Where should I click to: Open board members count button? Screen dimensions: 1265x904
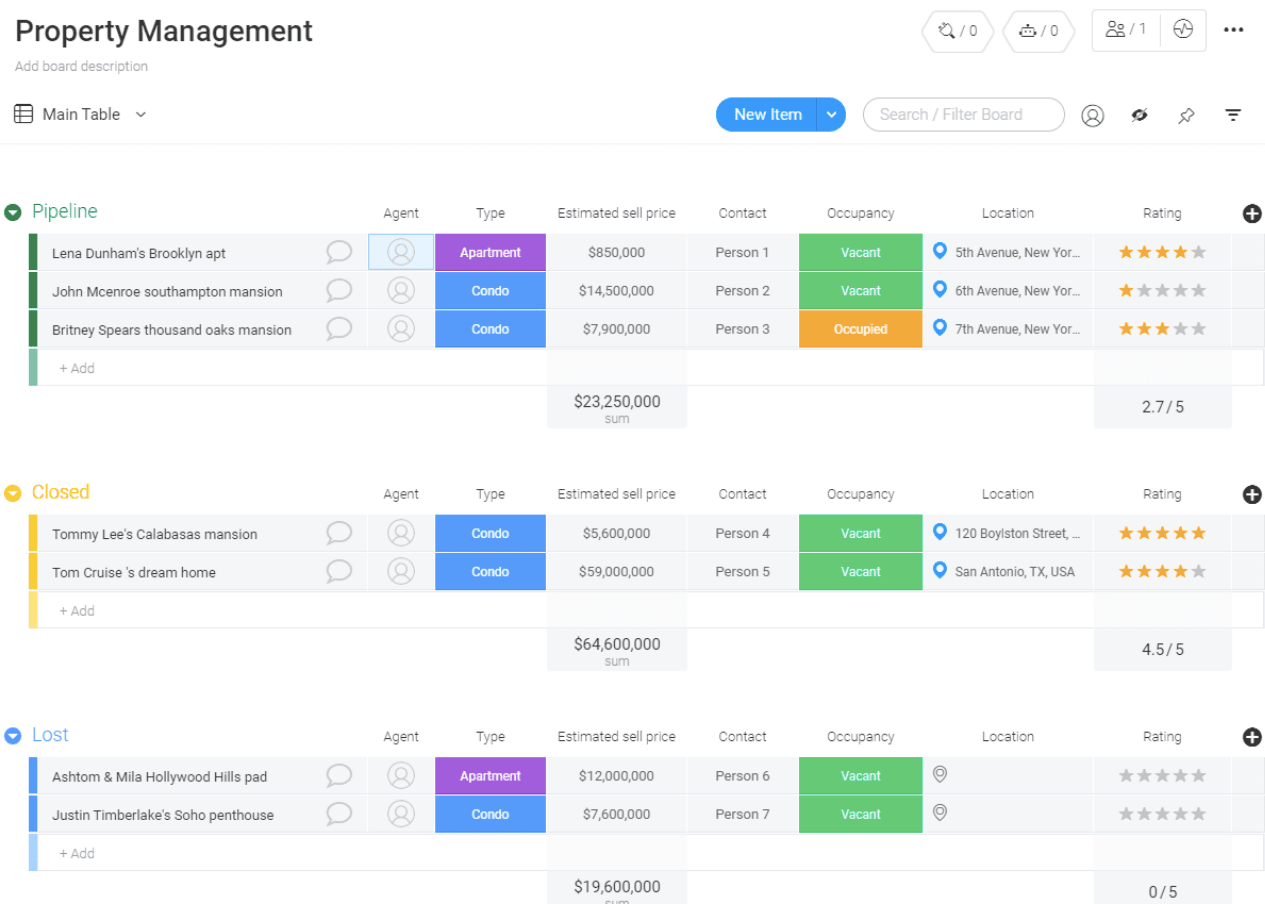click(1126, 30)
